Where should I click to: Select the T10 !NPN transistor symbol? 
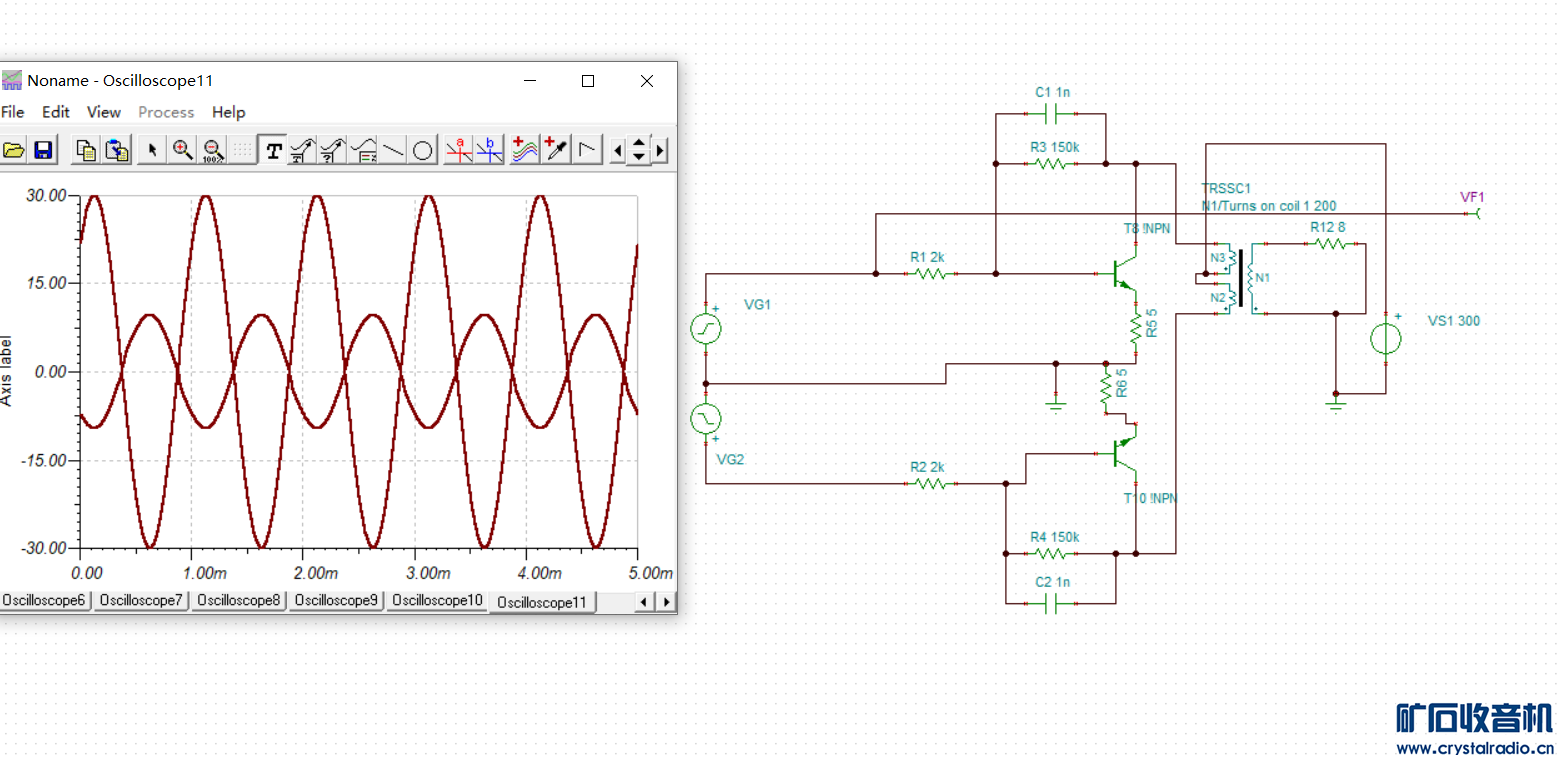tap(1124, 453)
